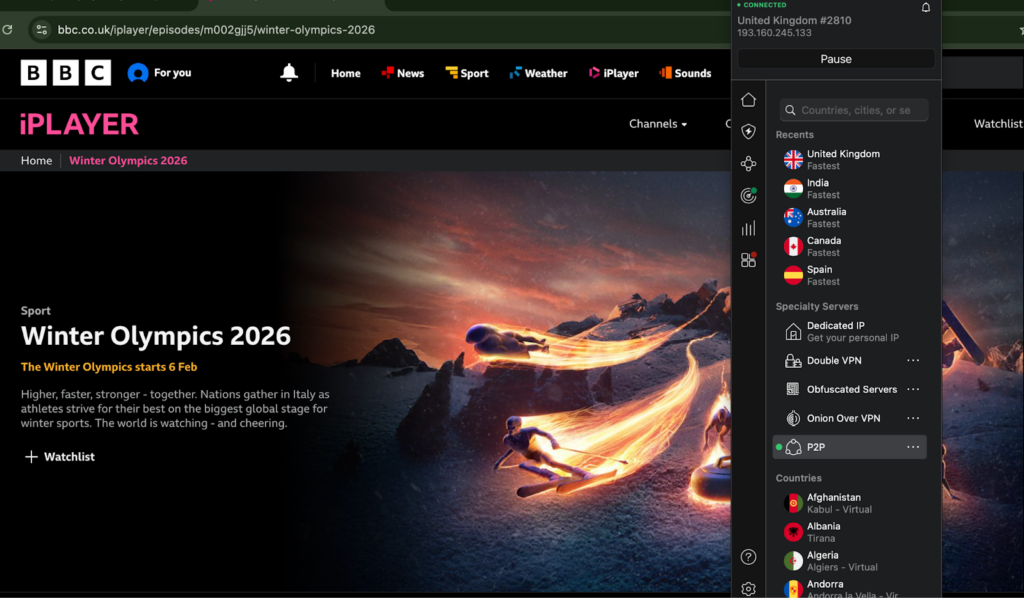Open BBC Sport nav link

pos(467,73)
